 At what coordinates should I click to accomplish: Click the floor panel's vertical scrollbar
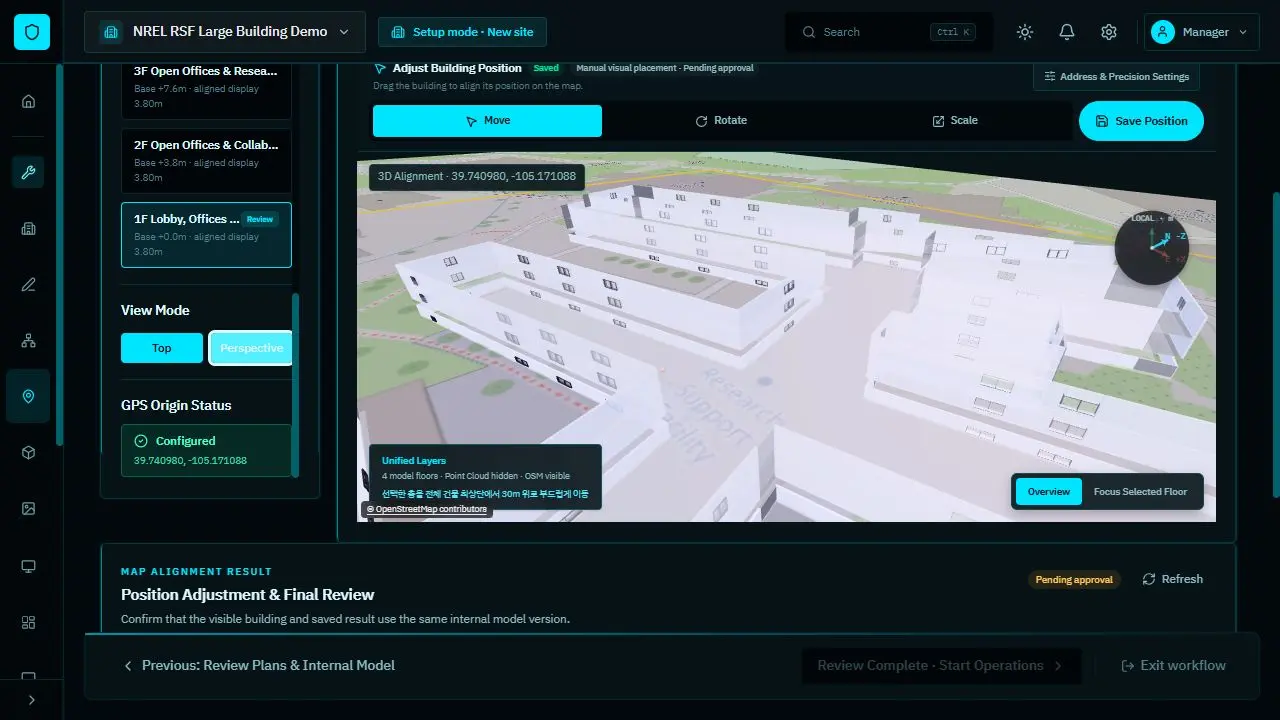pyautogui.click(x=295, y=384)
